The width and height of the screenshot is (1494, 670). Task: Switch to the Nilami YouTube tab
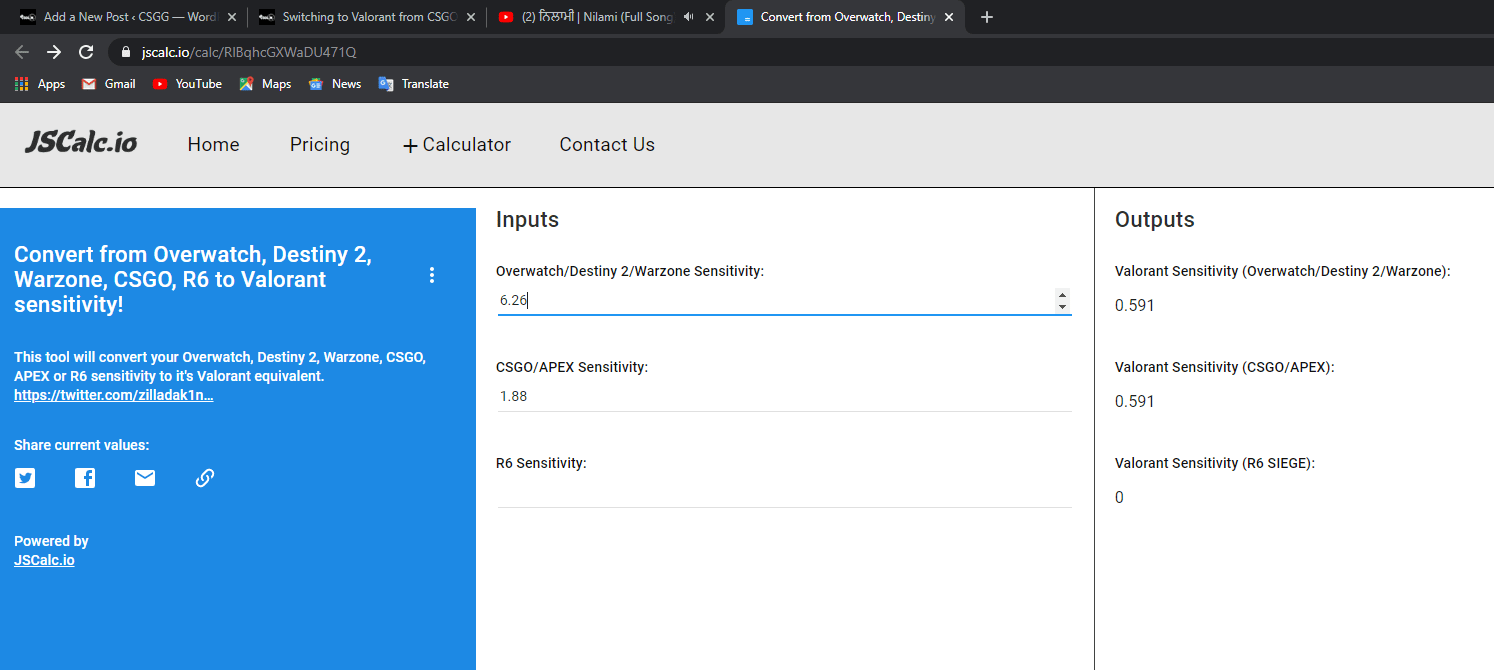[x=605, y=17]
